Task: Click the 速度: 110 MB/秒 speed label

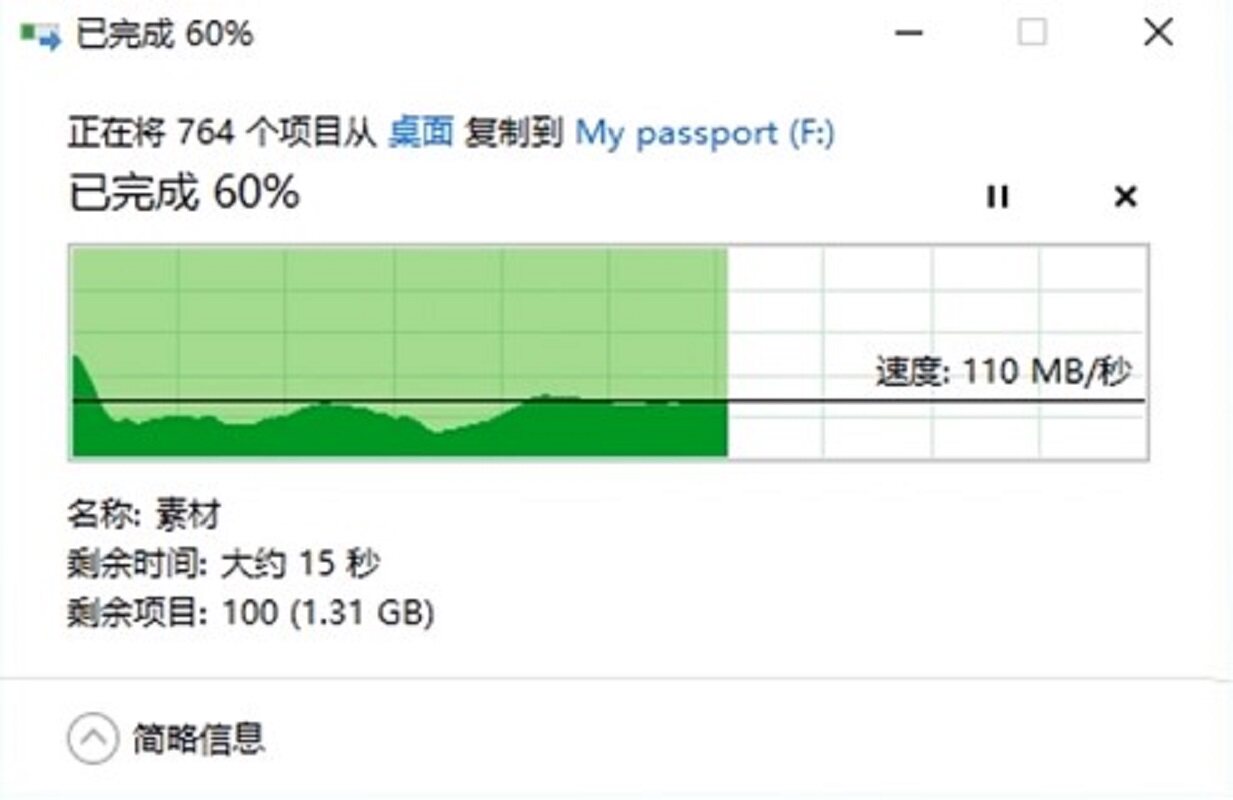Action: pyautogui.click(x=1004, y=372)
